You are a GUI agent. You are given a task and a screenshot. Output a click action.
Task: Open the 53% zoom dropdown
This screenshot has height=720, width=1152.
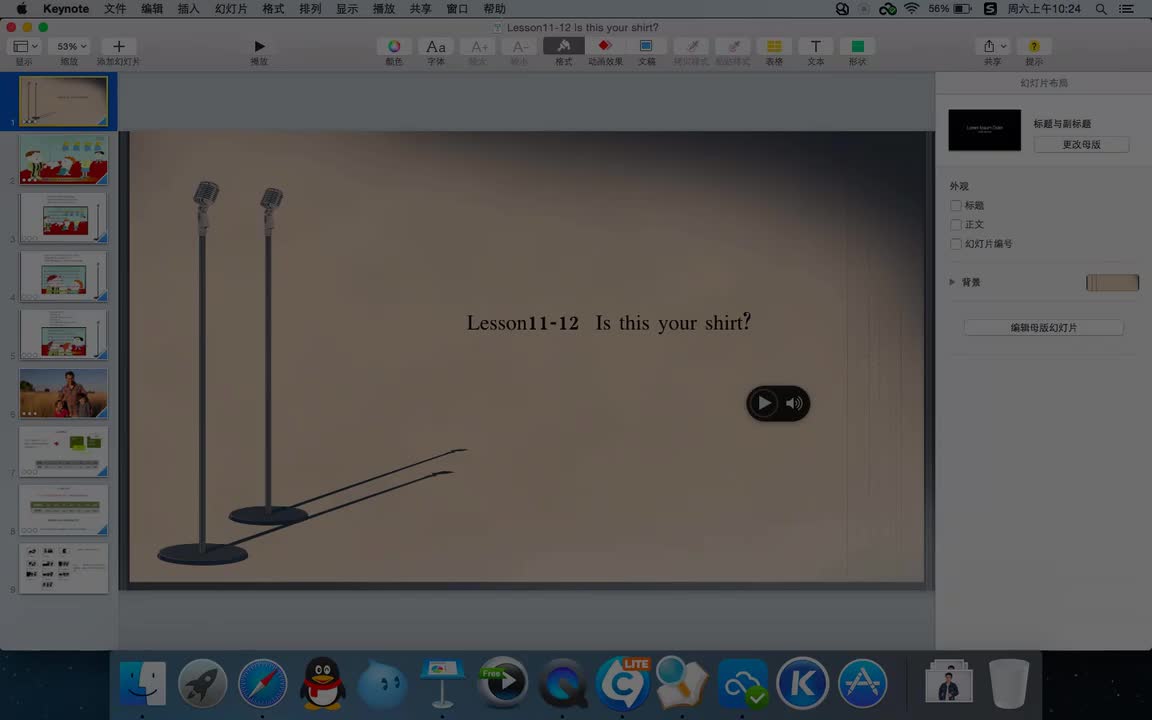70,46
